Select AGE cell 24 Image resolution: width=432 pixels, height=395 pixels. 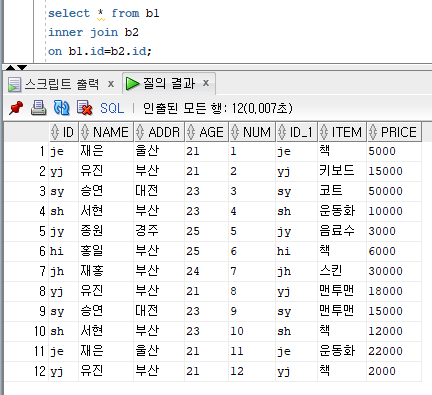pyautogui.click(x=207, y=271)
